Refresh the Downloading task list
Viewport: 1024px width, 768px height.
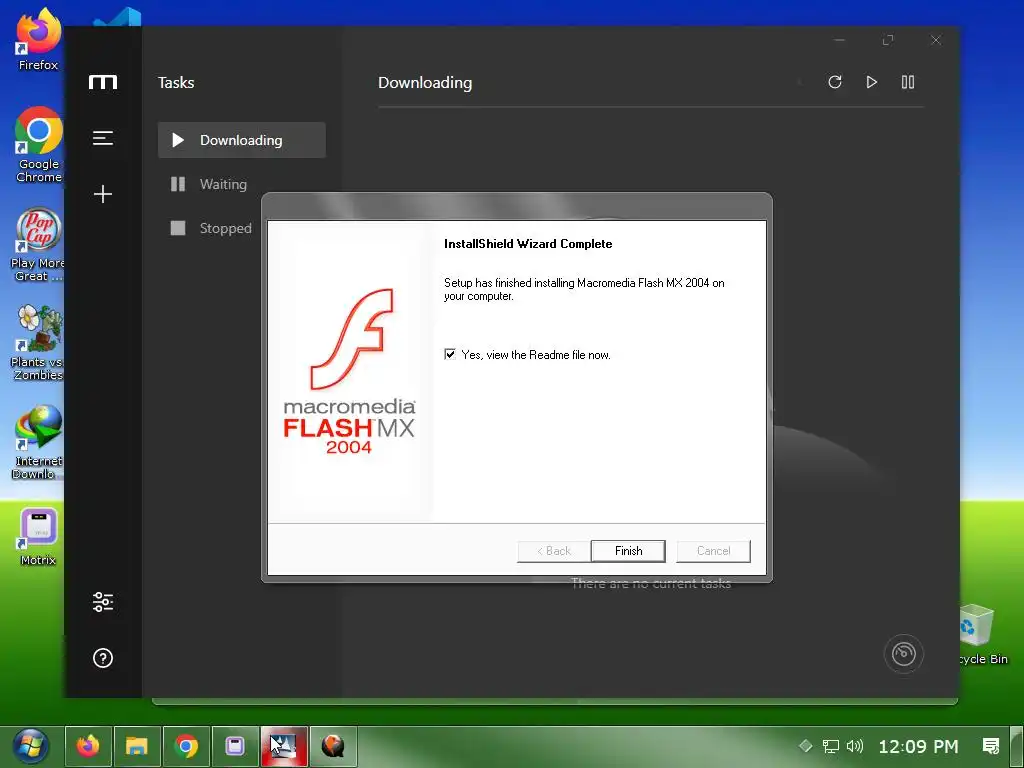click(835, 82)
